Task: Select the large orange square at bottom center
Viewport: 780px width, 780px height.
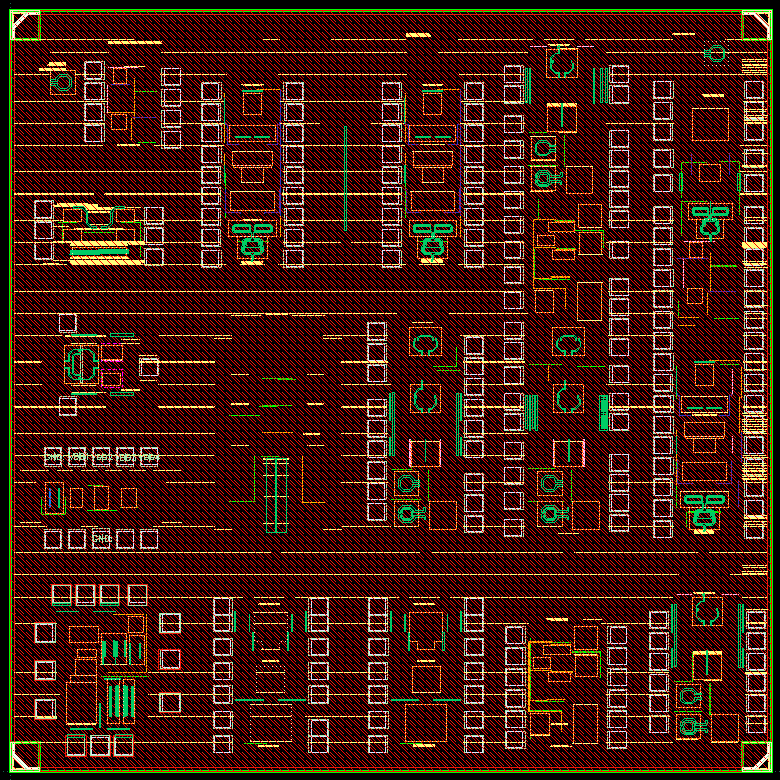Action: coord(427,723)
